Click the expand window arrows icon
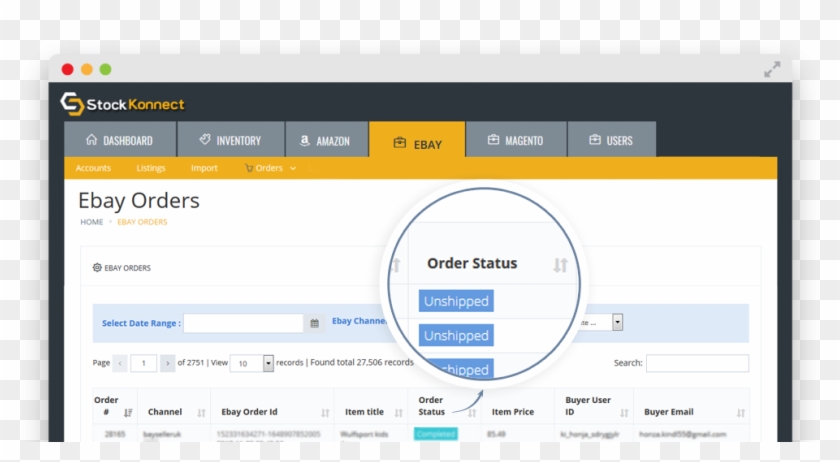840x462 pixels. pyautogui.click(x=772, y=69)
